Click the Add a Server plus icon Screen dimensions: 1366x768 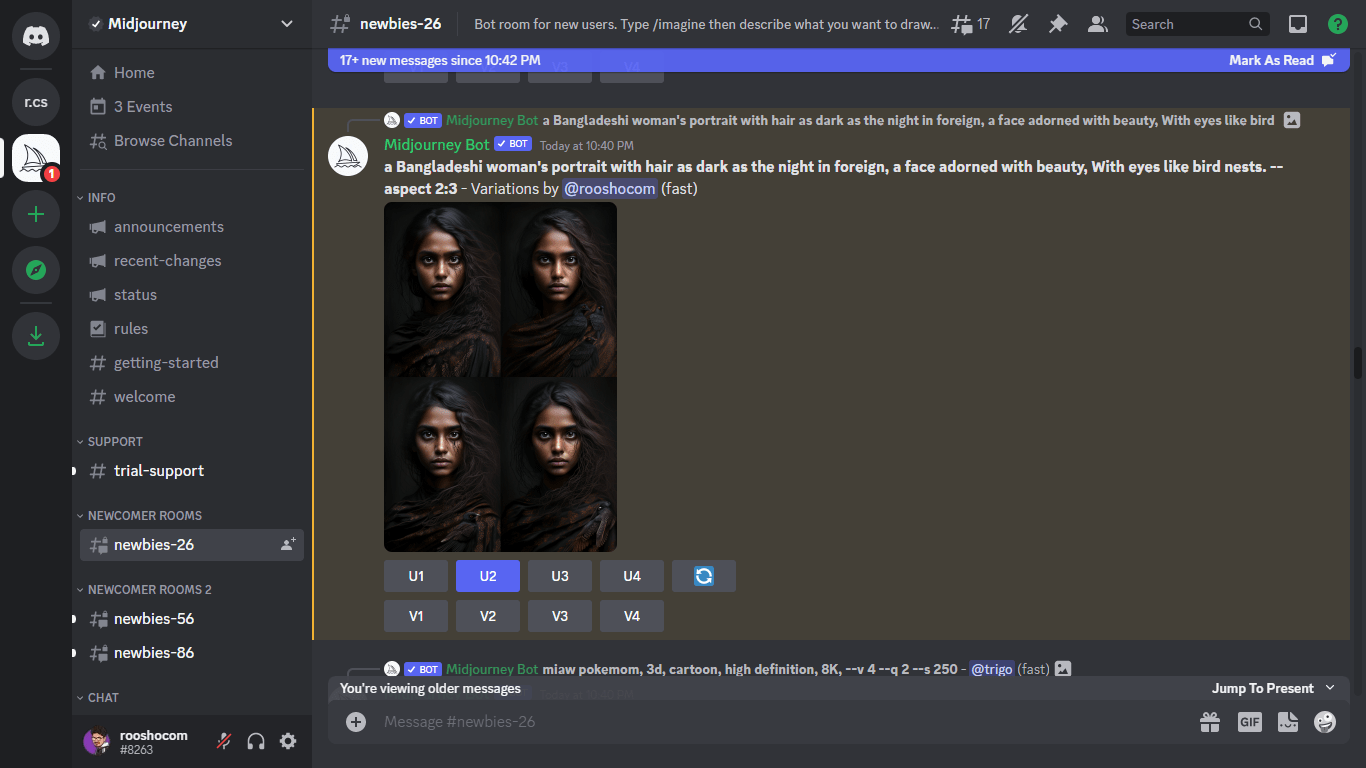coord(36,214)
